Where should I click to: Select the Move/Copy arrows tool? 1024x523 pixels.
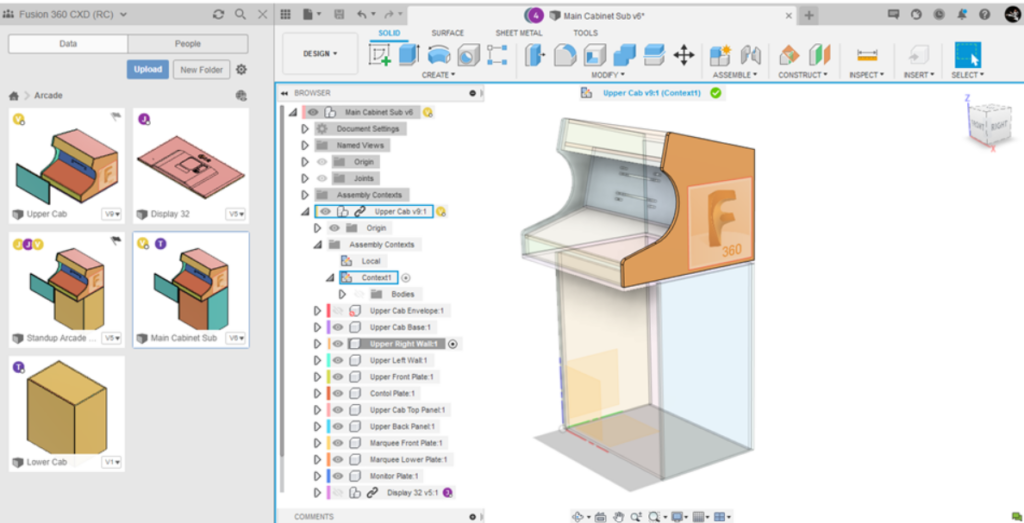click(684, 55)
